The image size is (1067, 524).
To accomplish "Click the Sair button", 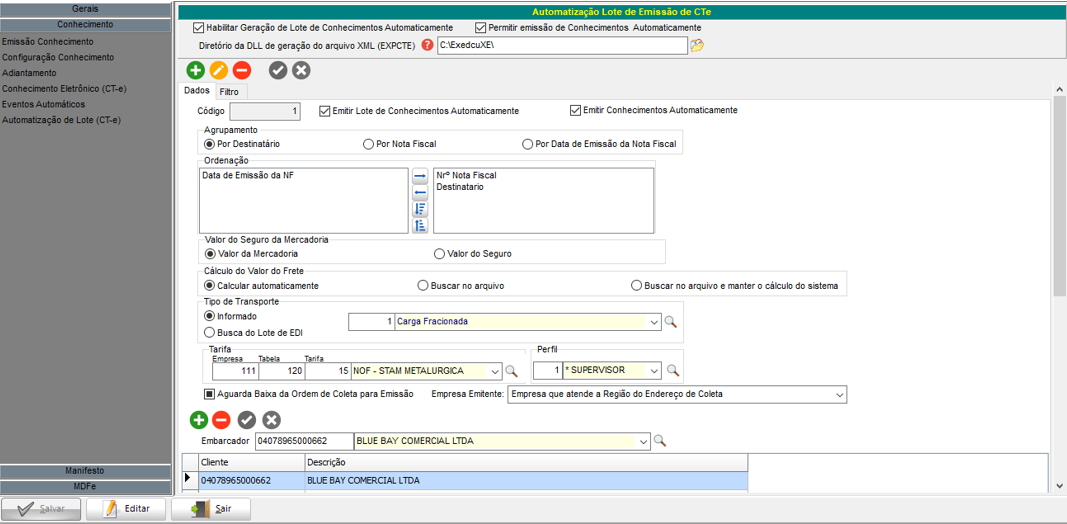I will (x=211, y=509).
